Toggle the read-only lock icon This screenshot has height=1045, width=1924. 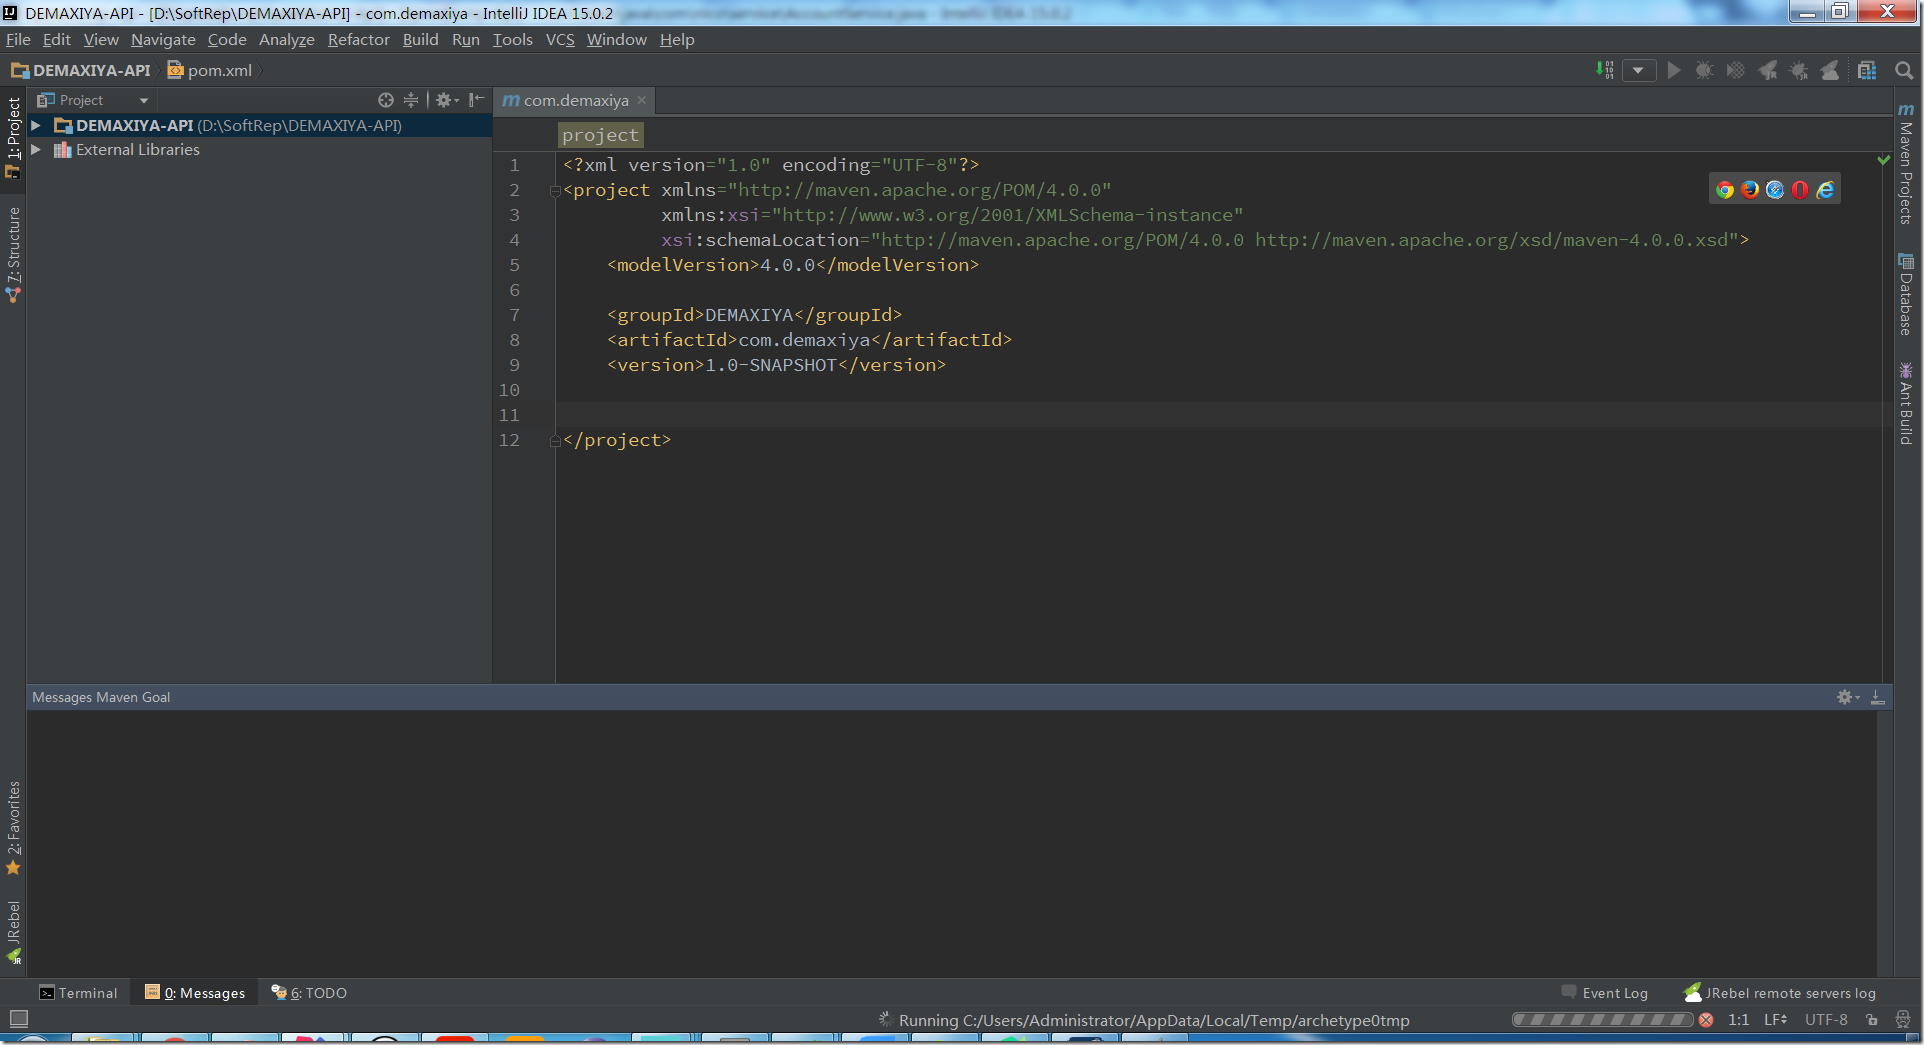1872,1020
